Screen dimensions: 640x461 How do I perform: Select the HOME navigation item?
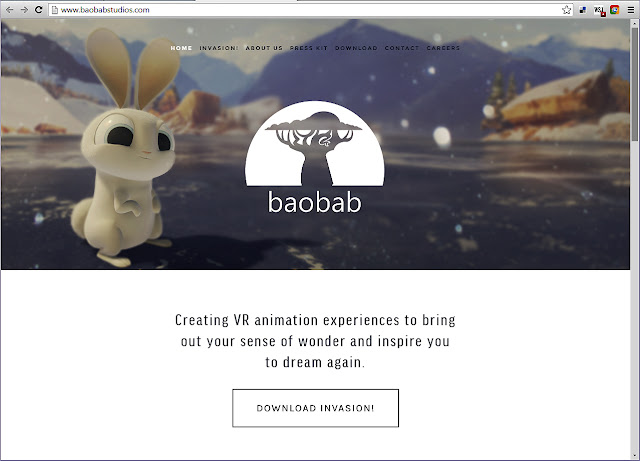[181, 48]
